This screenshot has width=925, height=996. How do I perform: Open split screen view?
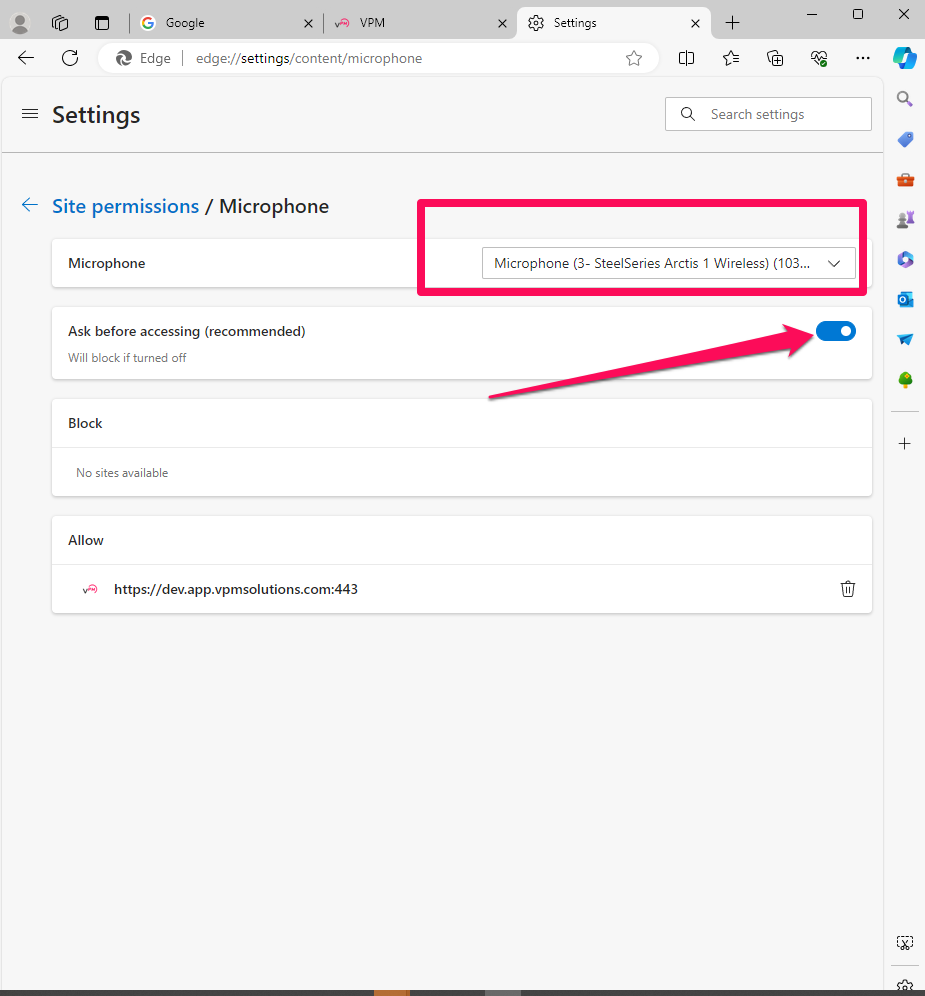coord(687,58)
